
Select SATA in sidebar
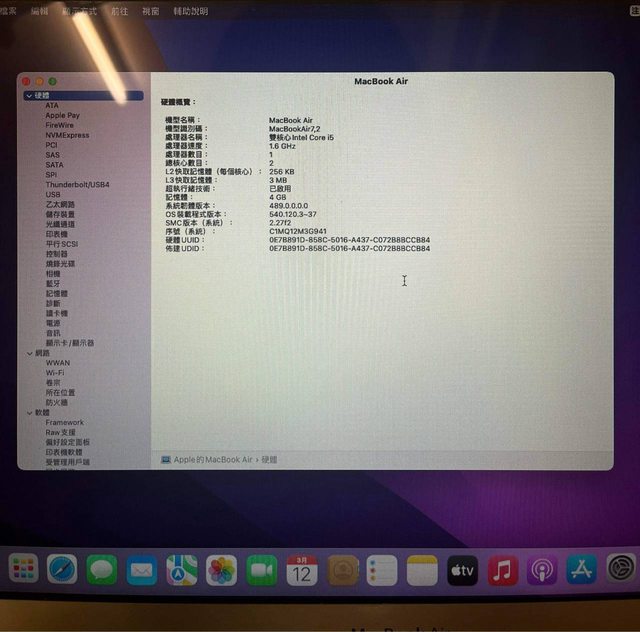coord(54,165)
